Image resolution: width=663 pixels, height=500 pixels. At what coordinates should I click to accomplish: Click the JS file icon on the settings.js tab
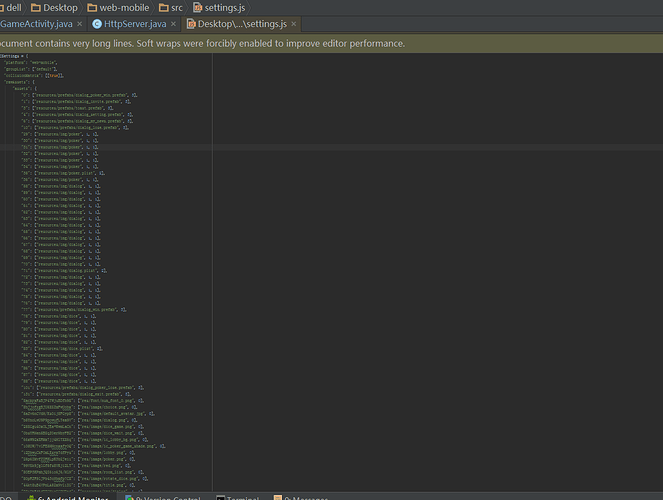[191, 24]
